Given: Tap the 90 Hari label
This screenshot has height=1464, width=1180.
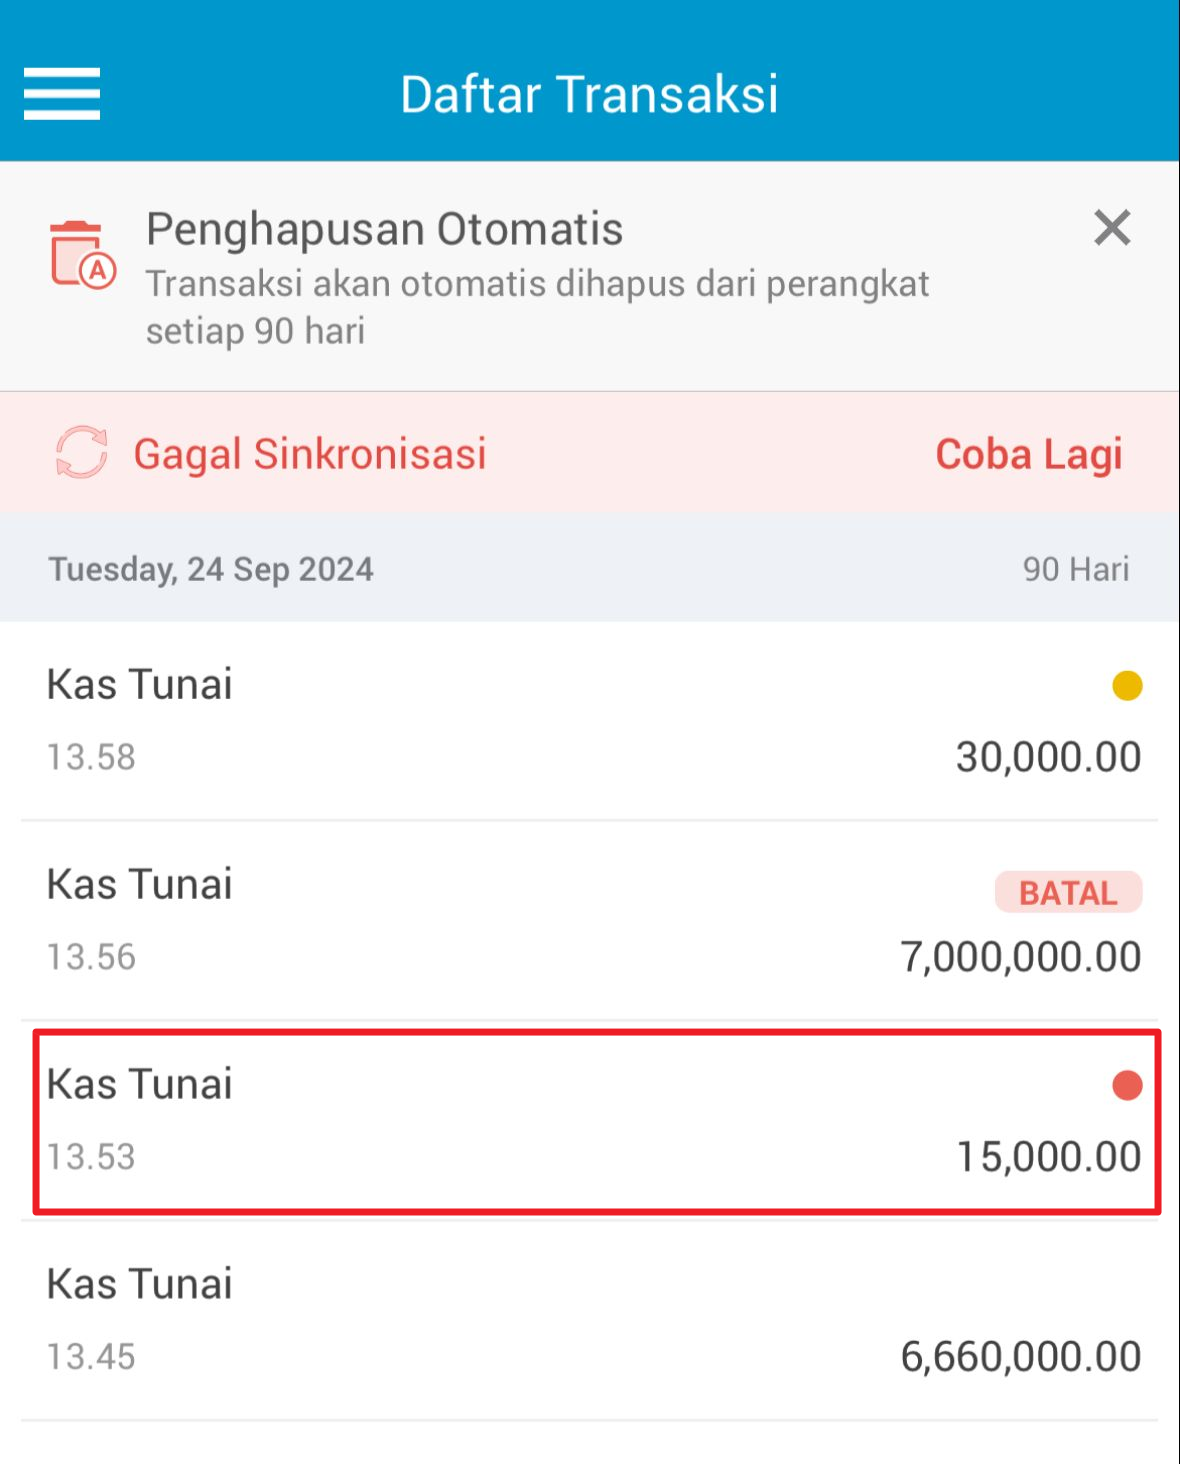Looking at the screenshot, I should (1076, 569).
